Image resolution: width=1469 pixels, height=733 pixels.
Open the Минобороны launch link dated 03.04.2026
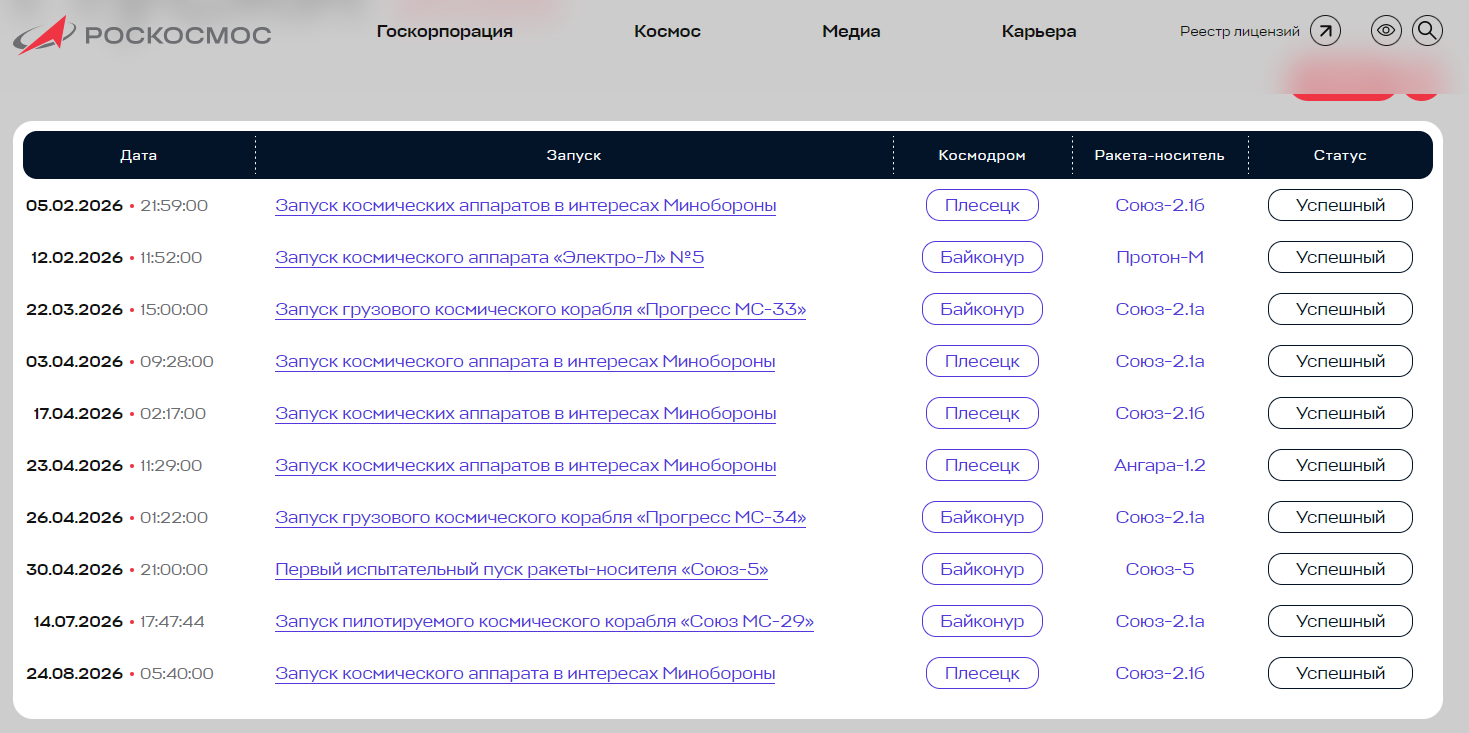(525, 362)
